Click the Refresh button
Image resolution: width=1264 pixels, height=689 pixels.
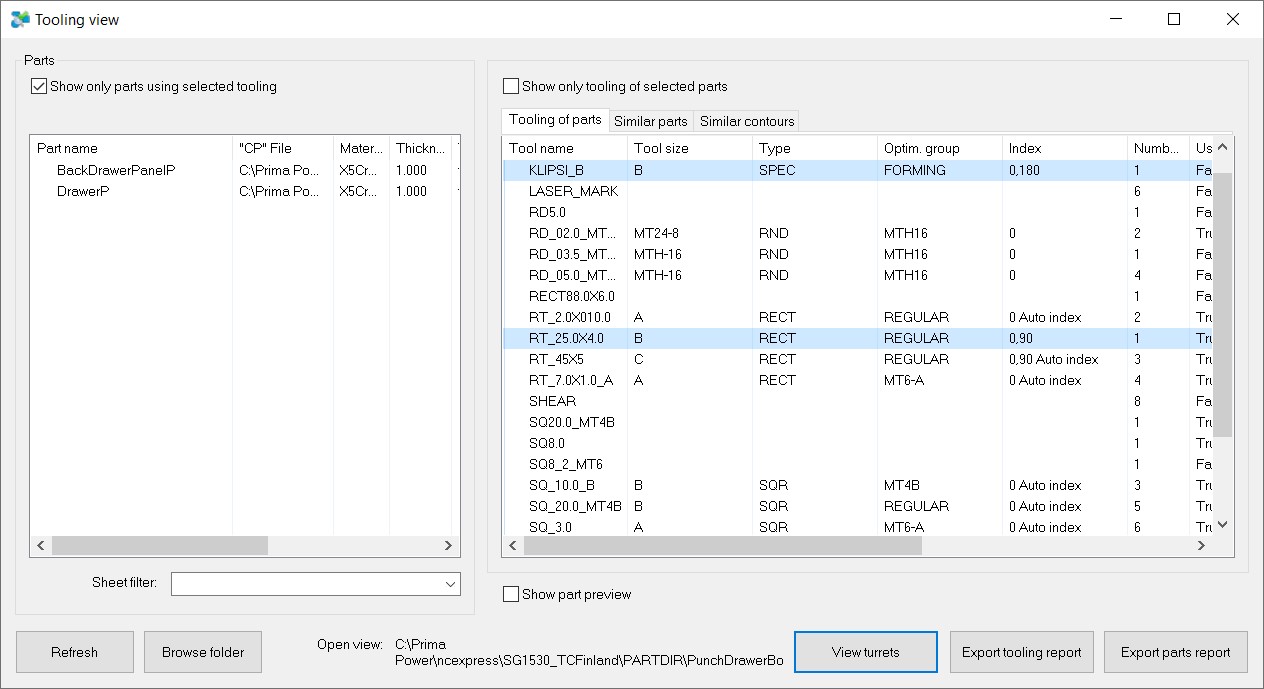pos(75,652)
